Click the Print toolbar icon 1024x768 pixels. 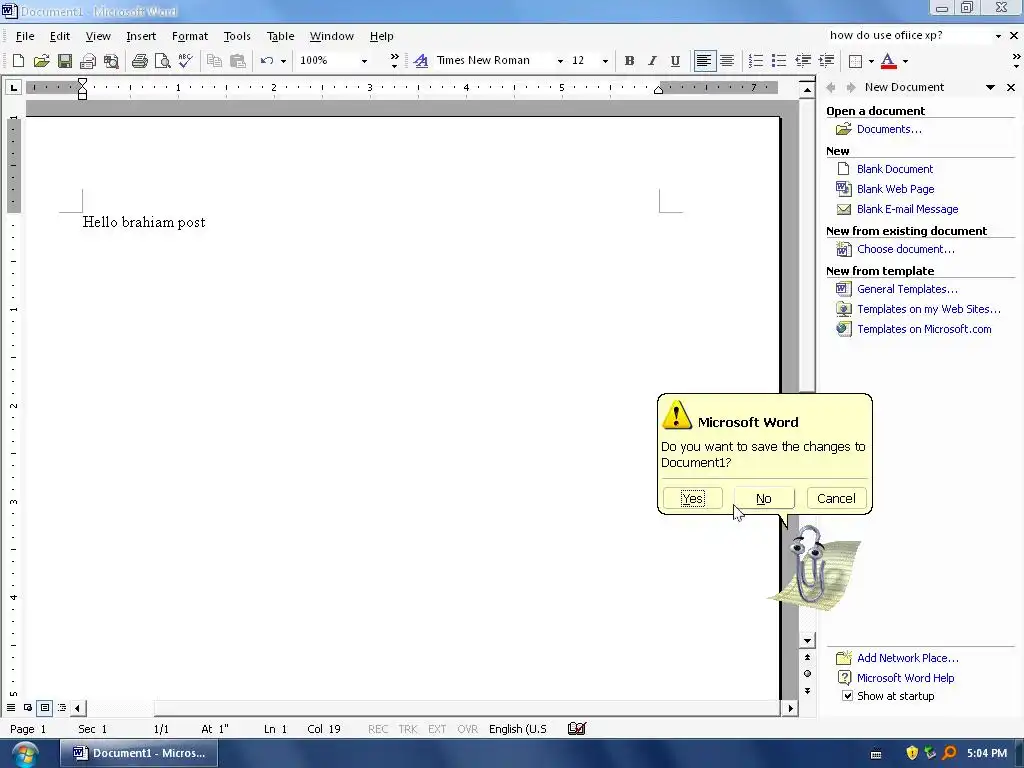click(x=140, y=61)
